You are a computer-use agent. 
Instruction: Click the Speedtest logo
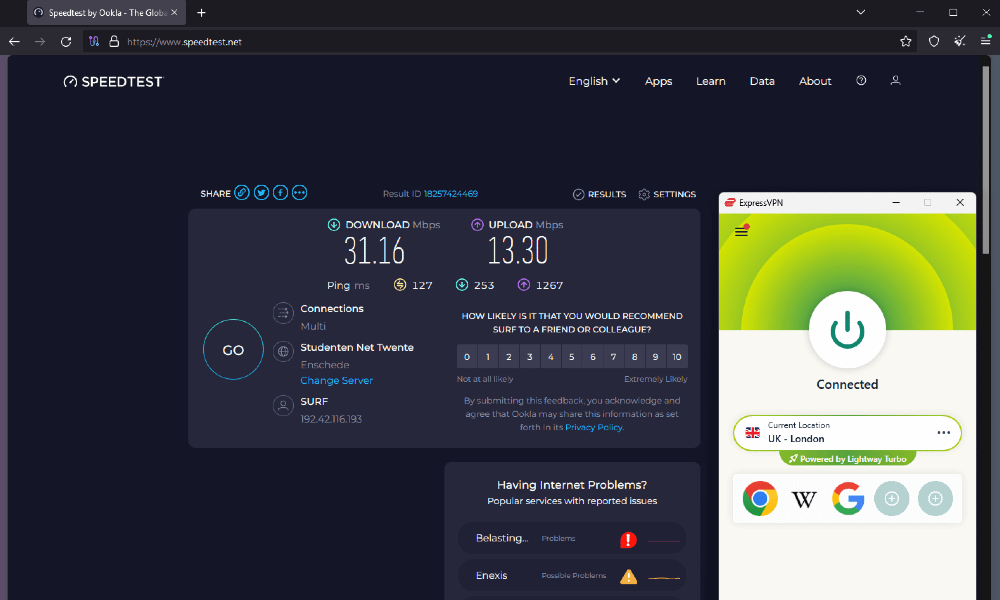tap(112, 81)
